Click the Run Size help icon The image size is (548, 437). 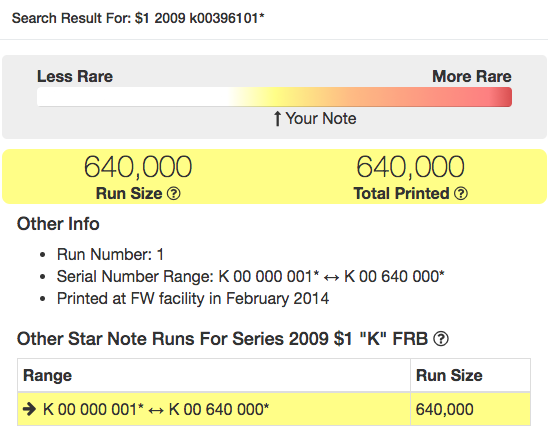coord(174,193)
